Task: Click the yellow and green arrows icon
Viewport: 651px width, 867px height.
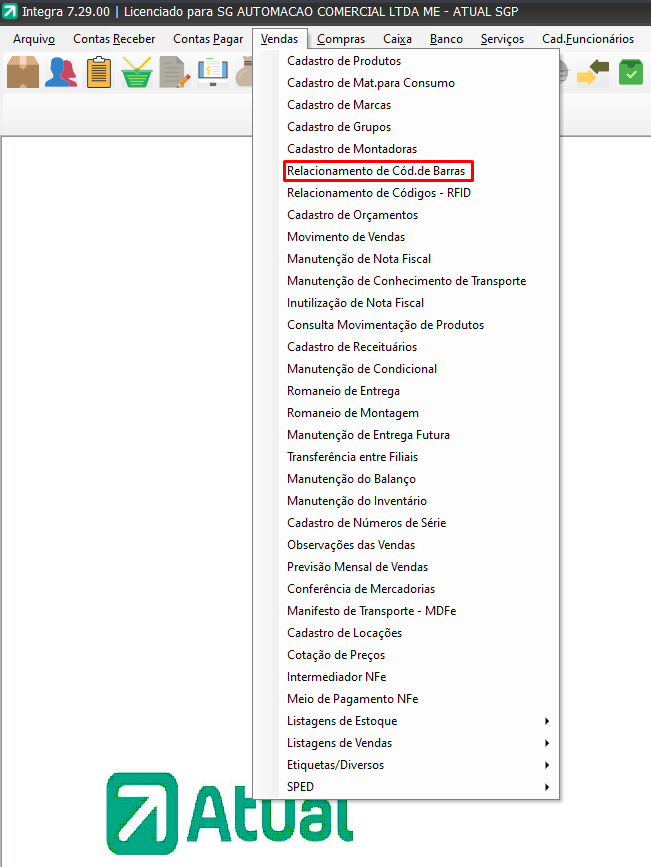Action: click(593, 72)
